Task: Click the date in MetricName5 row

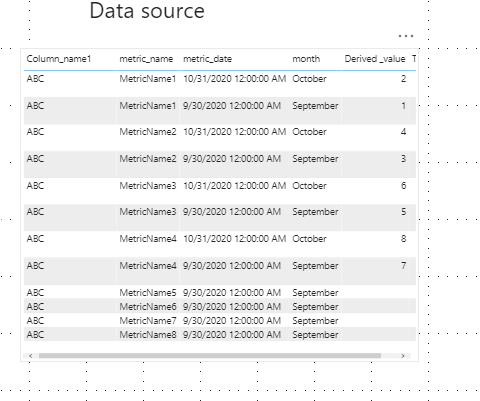Action: point(232,293)
